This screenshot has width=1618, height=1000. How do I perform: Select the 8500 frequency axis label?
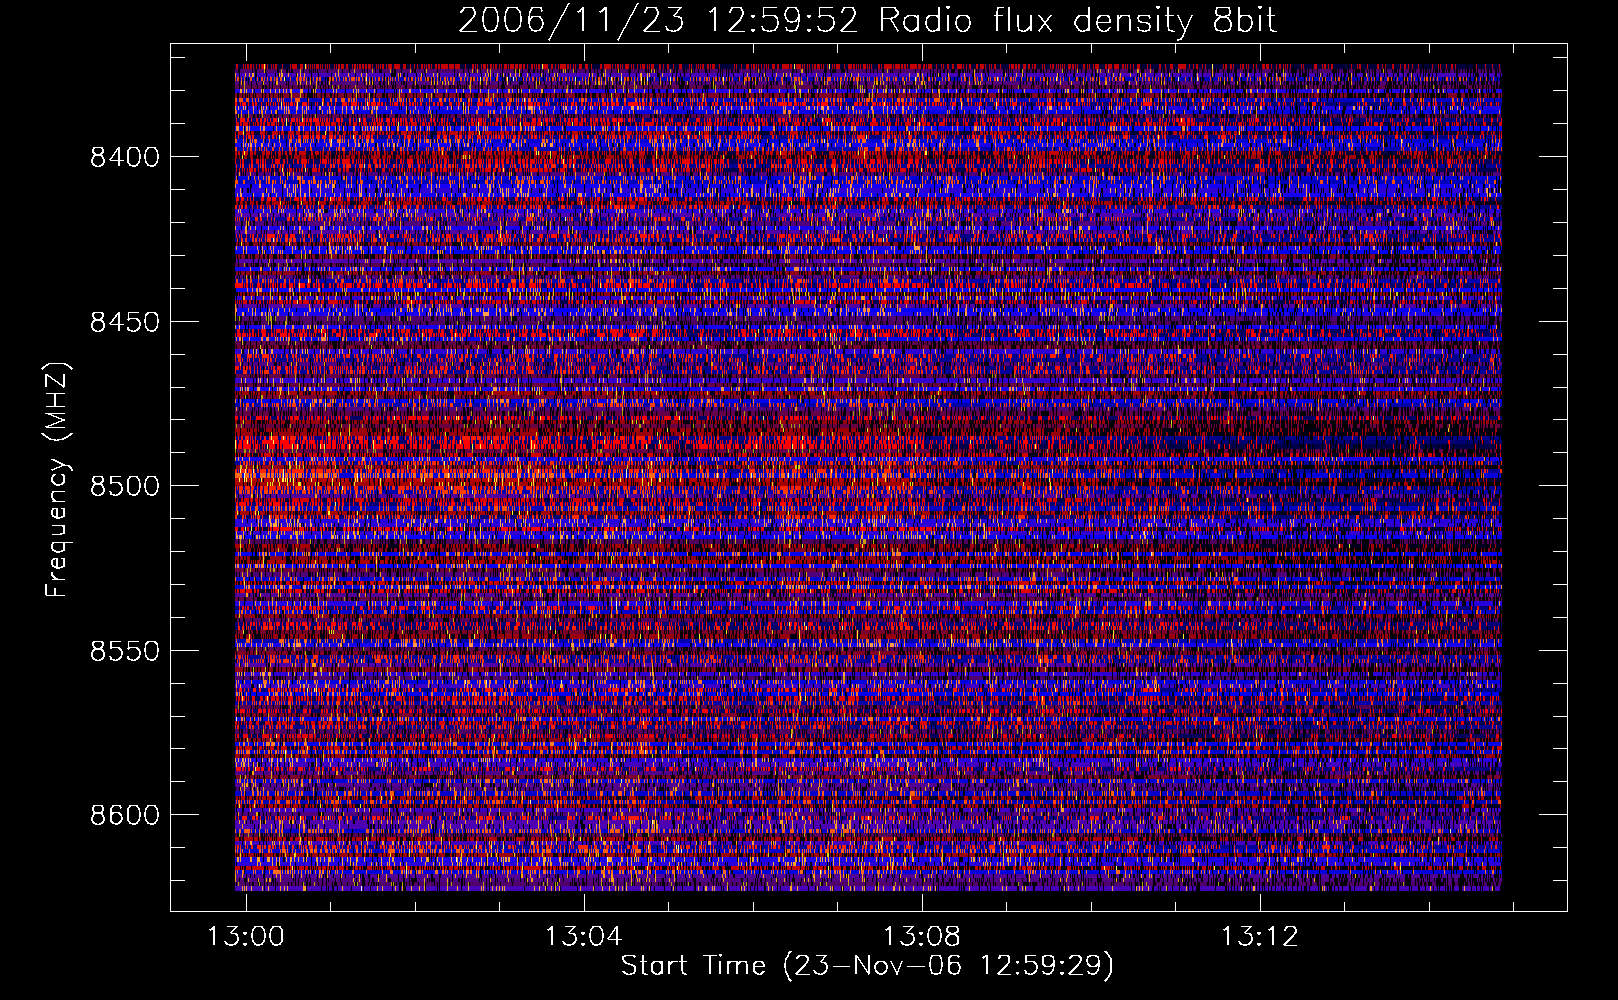pyautogui.click(x=124, y=486)
